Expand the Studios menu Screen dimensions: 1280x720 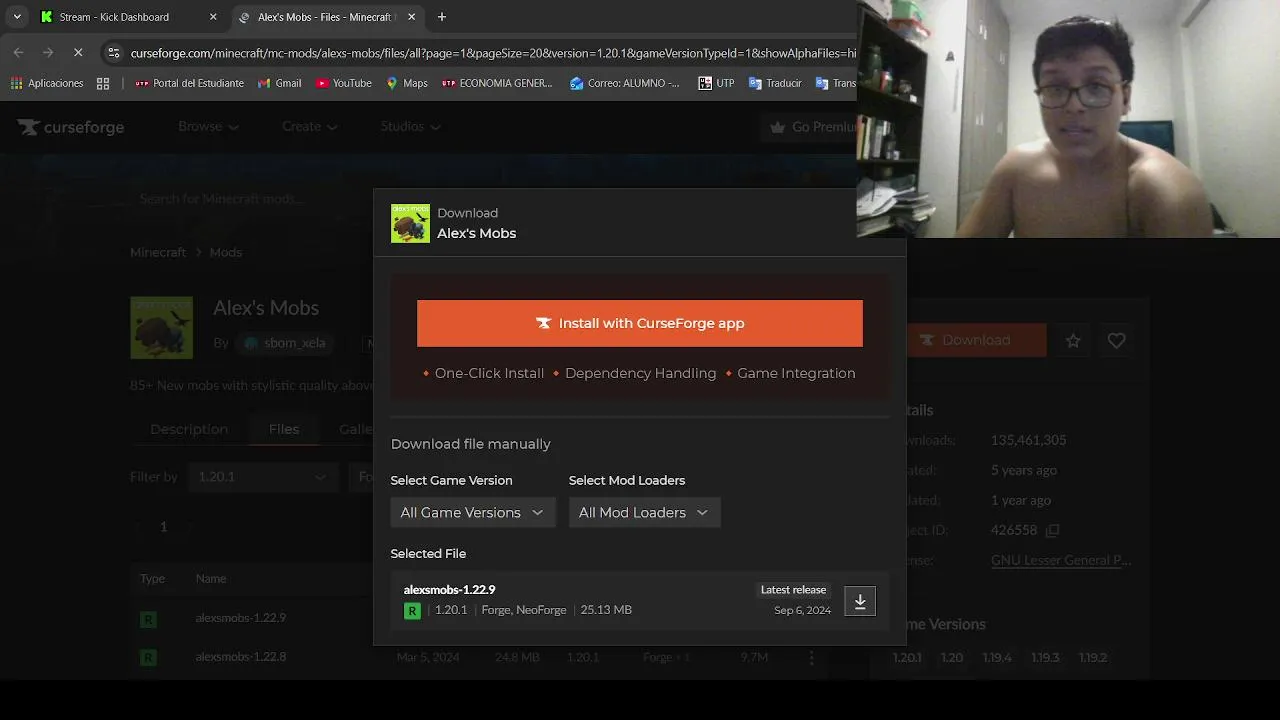point(410,126)
